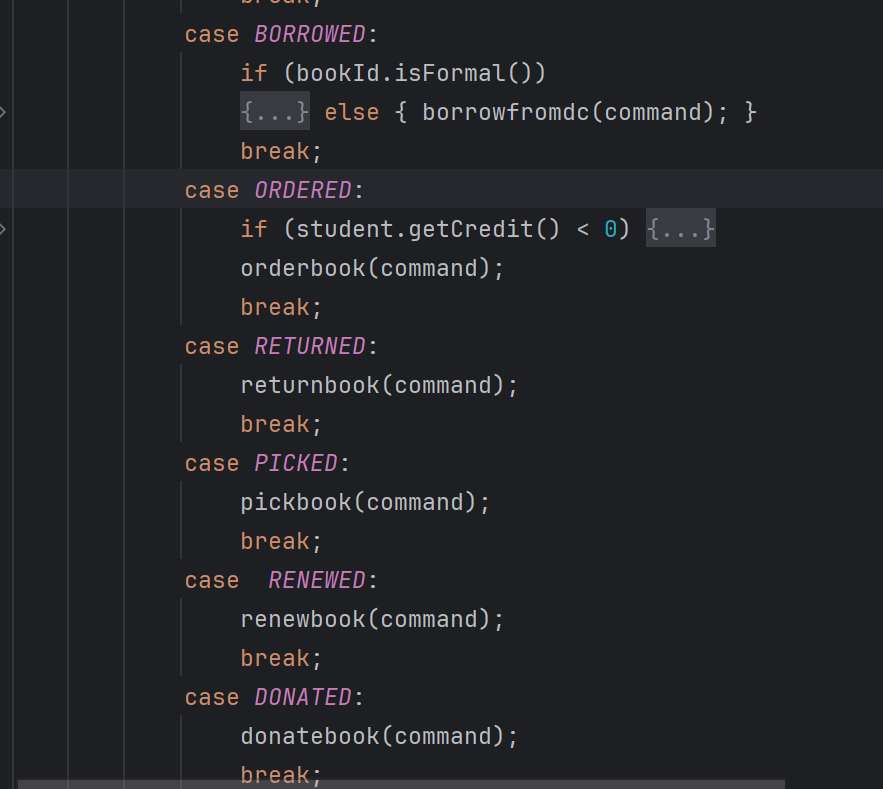Click break after renewbook(command)
This screenshot has width=883, height=789.
pos(275,658)
